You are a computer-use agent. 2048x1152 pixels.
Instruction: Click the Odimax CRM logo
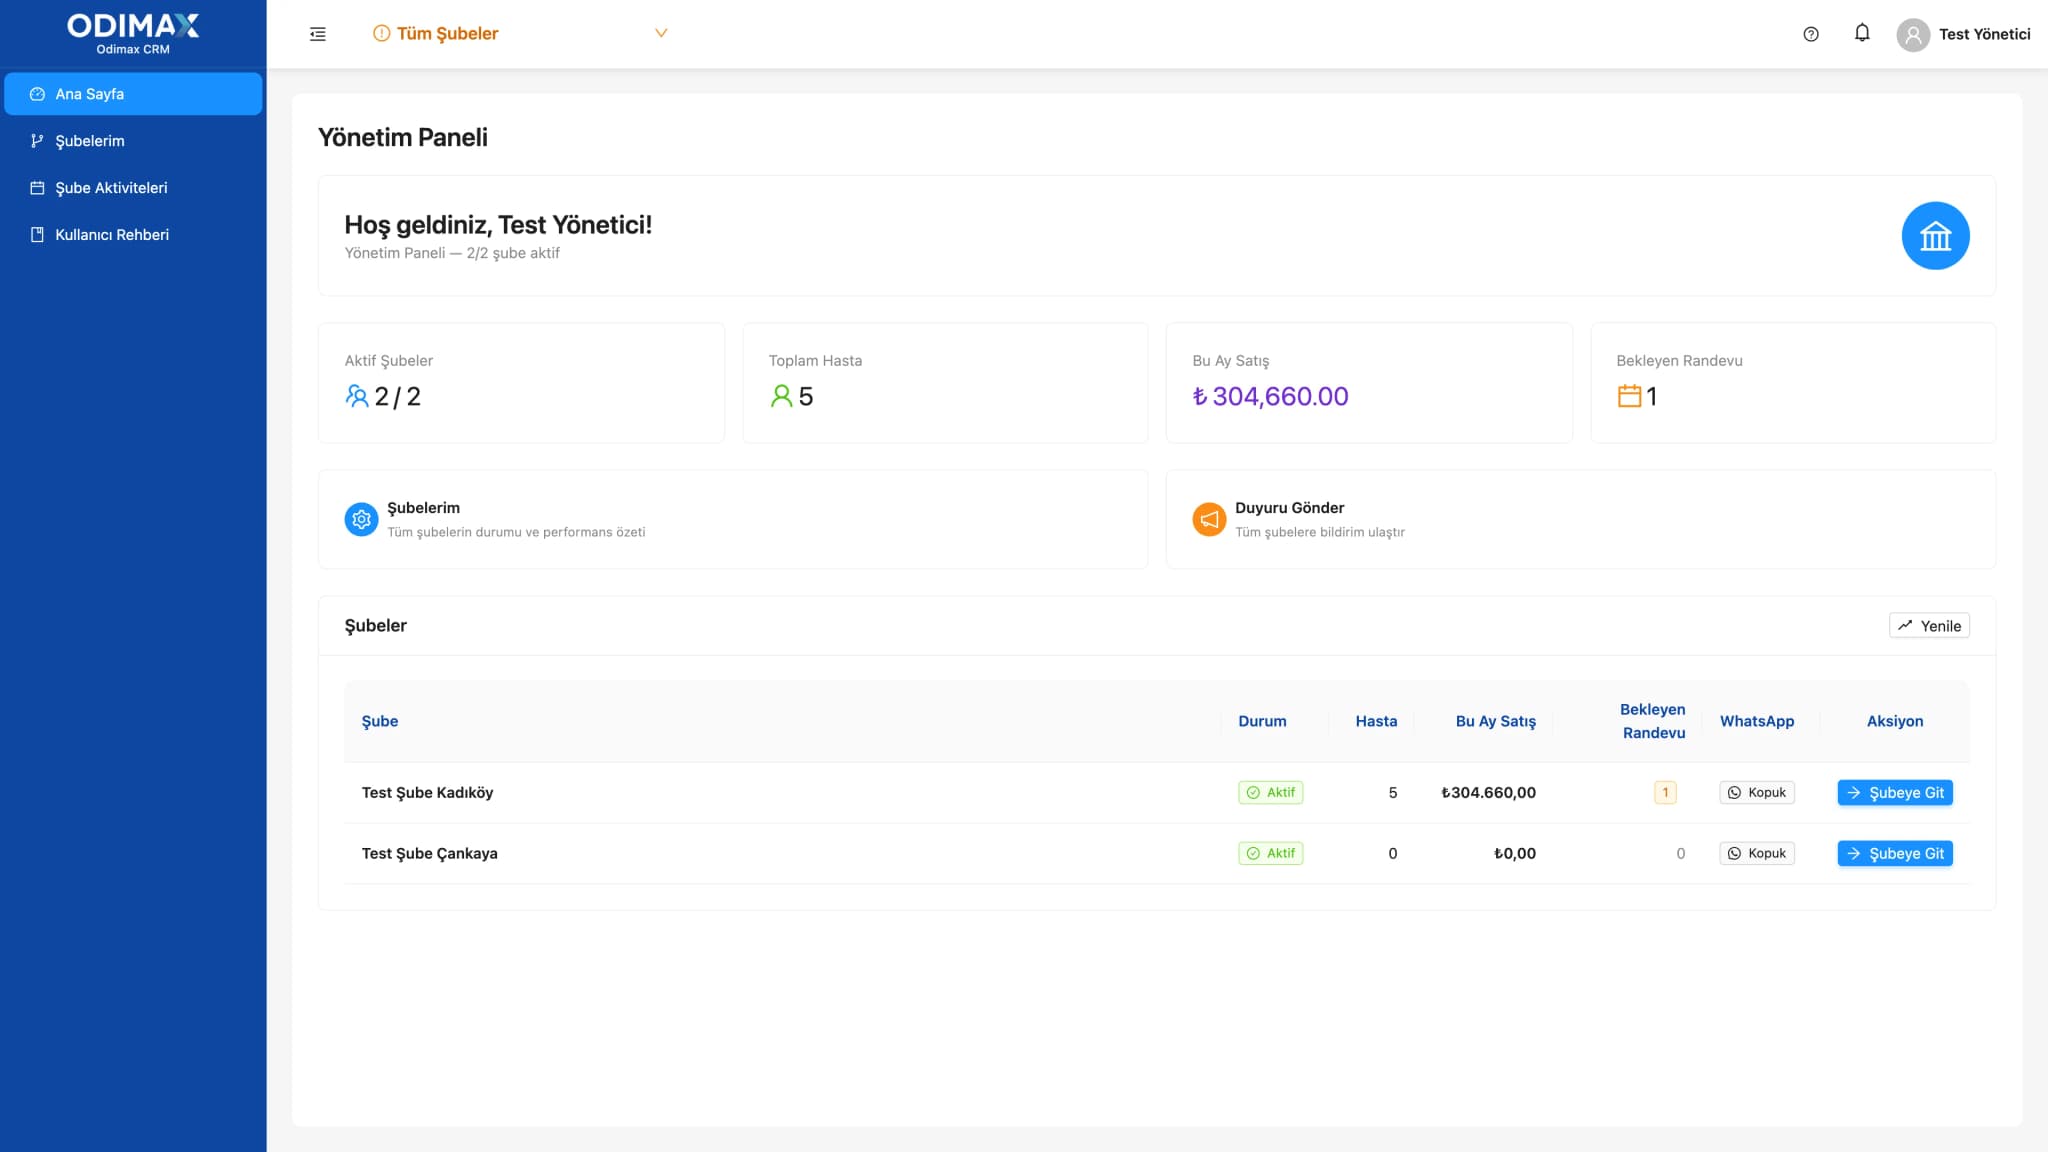tap(133, 34)
